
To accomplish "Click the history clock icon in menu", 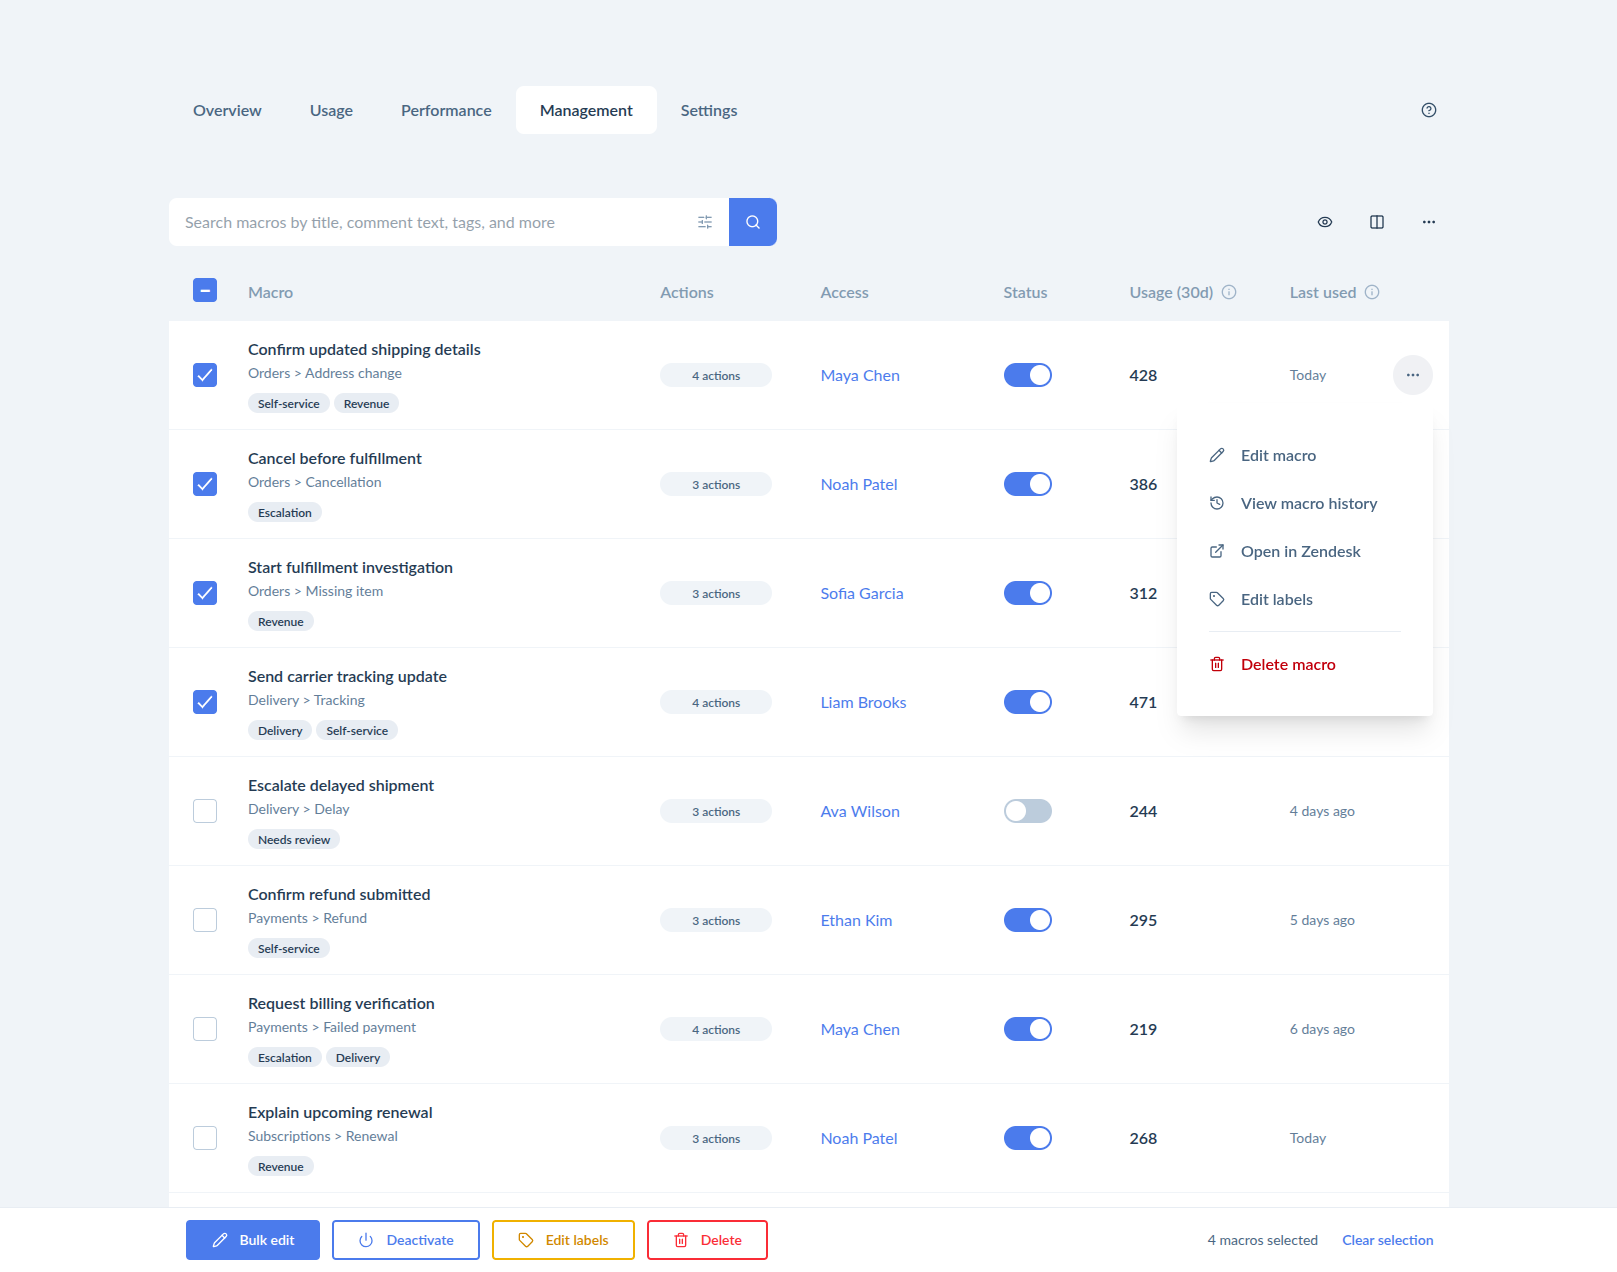I will pyautogui.click(x=1217, y=503).
